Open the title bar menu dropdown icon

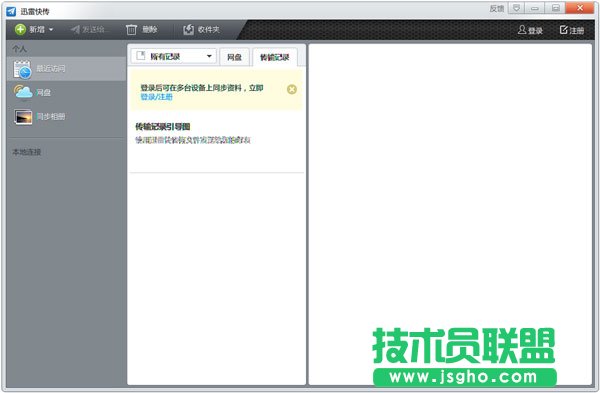point(517,8)
